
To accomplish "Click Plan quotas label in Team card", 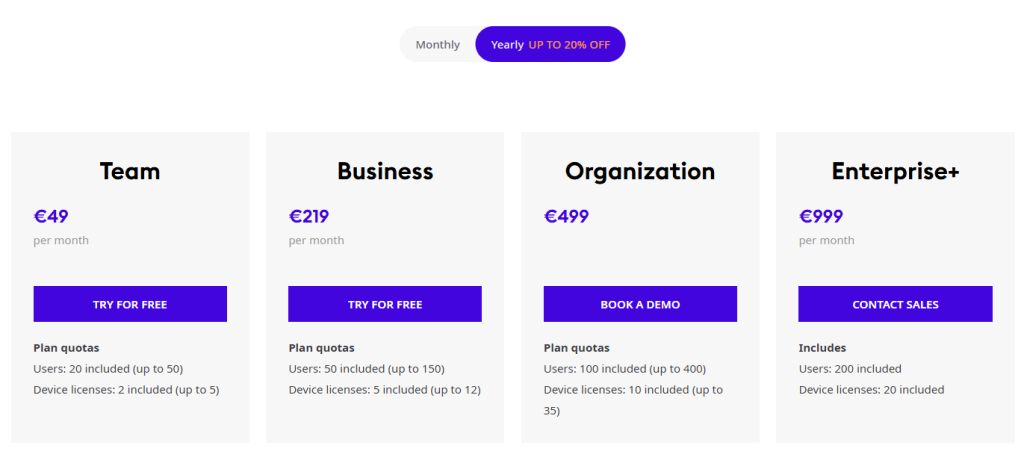I will tap(67, 348).
